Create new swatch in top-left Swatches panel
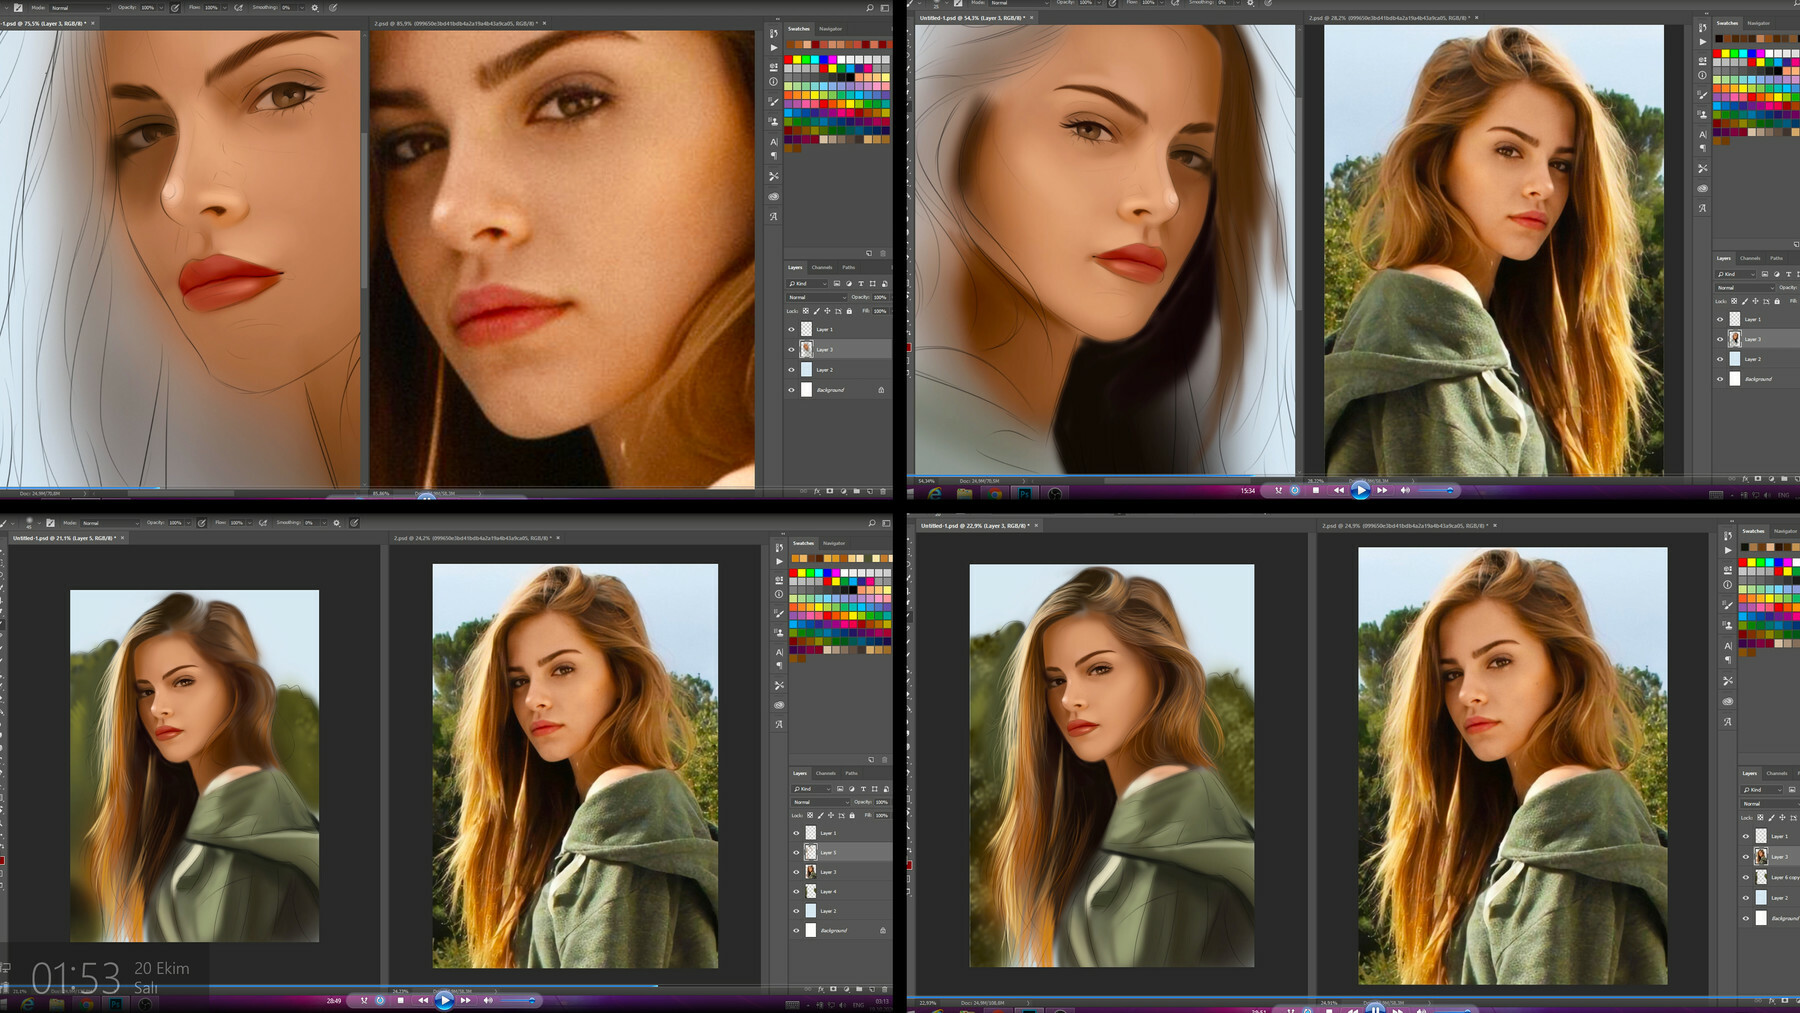 (869, 253)
